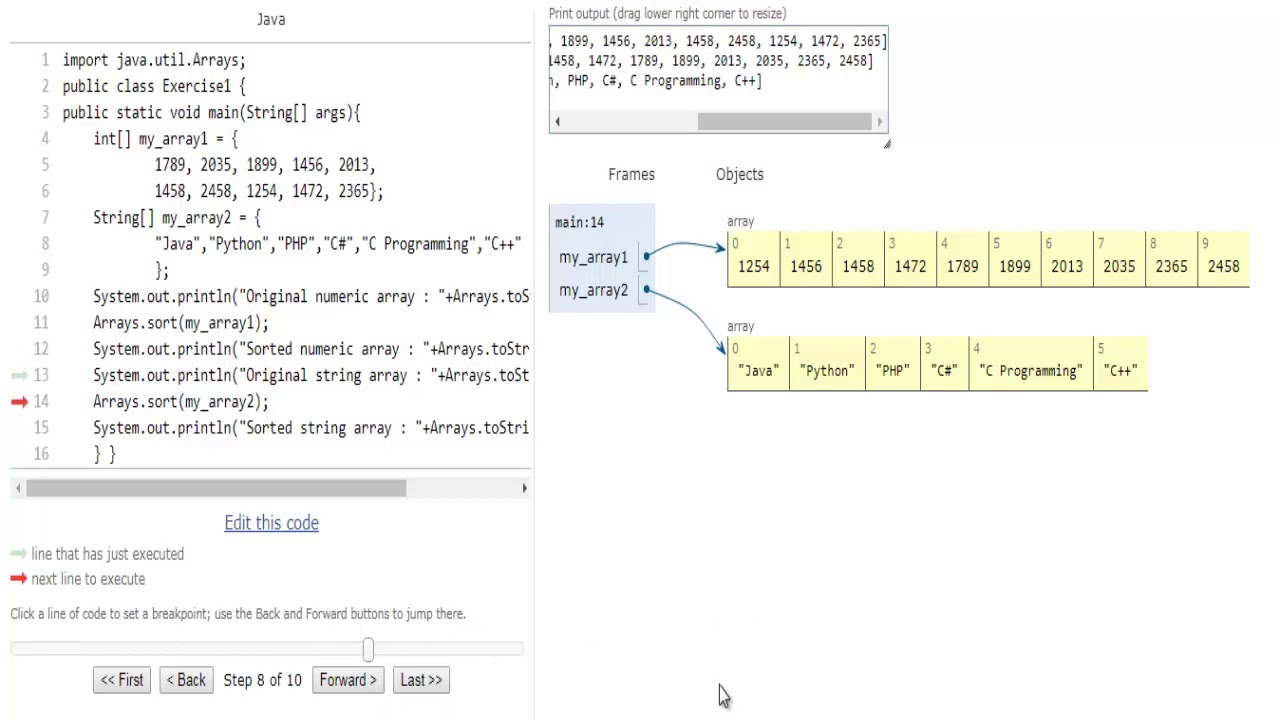Click the code pane right scroll arrow
The height and width of the screenshot is (720, 1280).
pos(524,488)
